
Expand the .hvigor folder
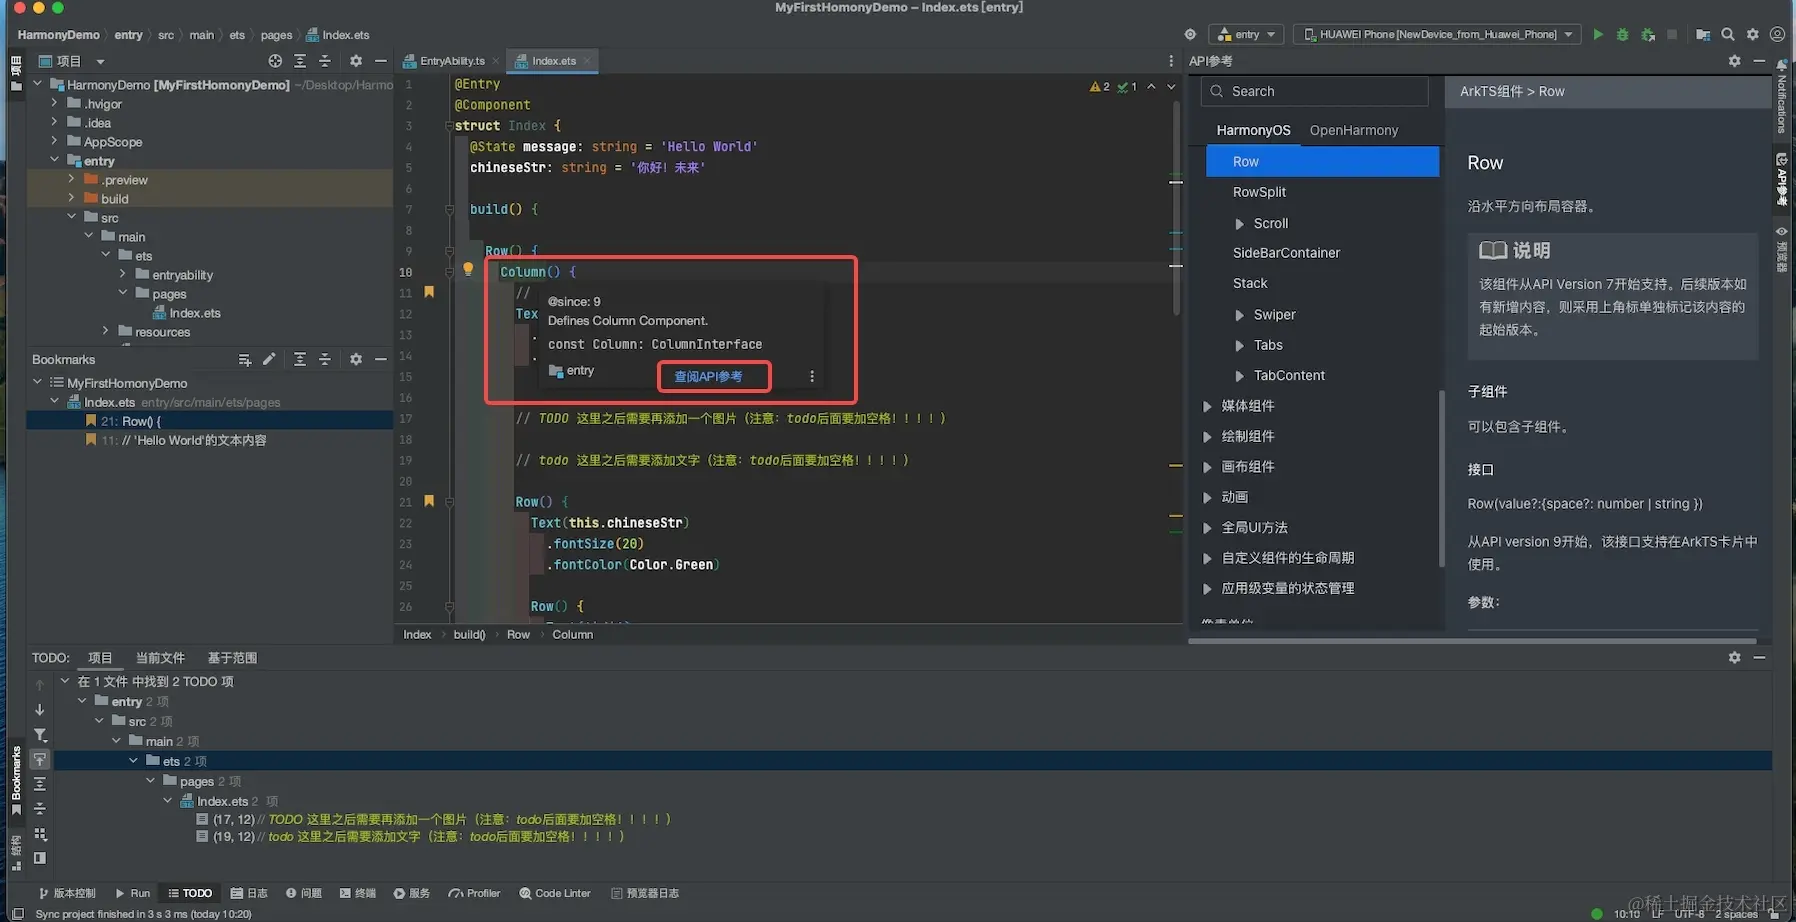pos(55,103)
